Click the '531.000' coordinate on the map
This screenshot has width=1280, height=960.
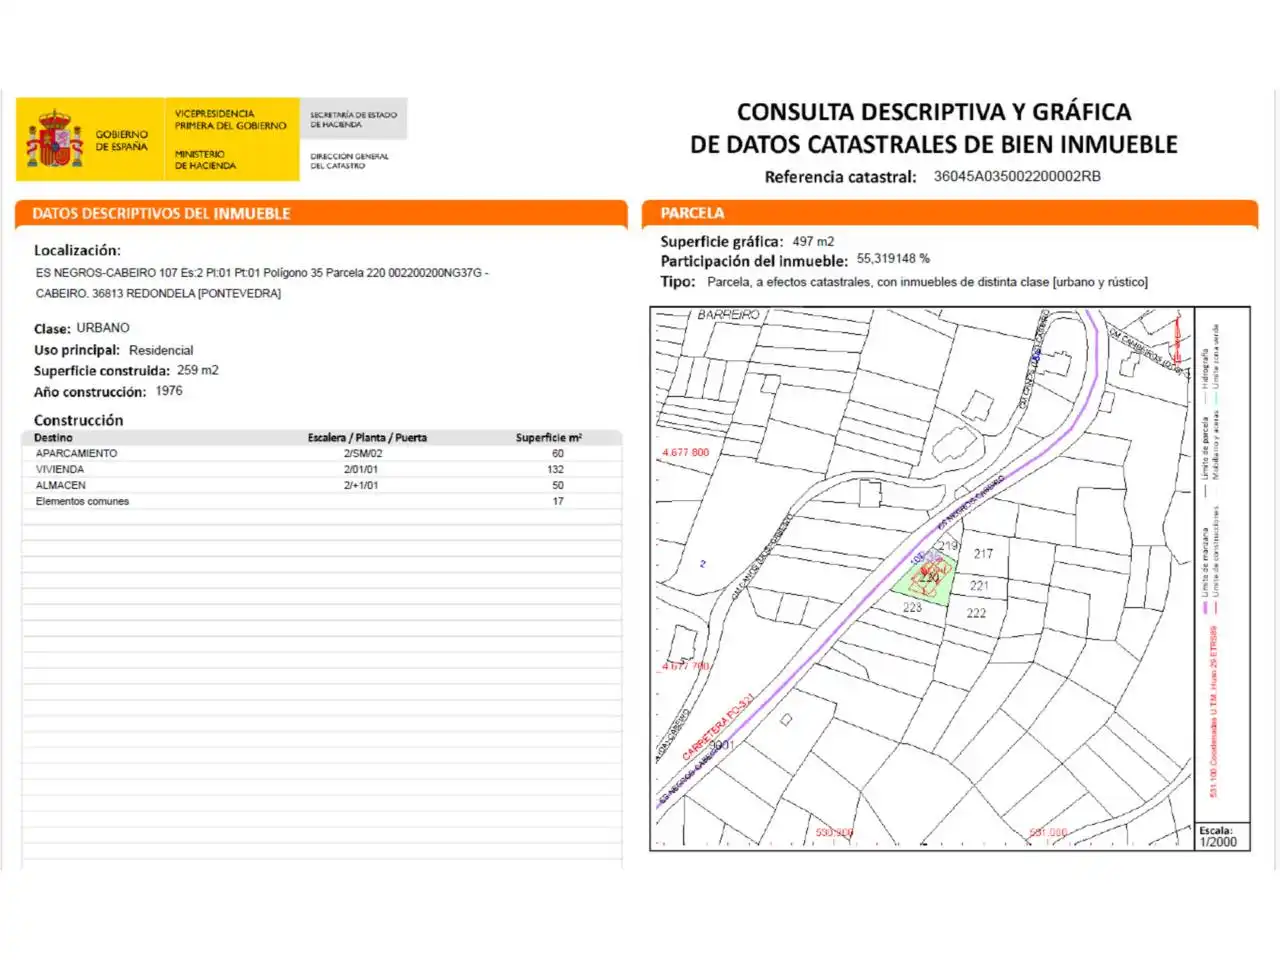click(1048, 833)
